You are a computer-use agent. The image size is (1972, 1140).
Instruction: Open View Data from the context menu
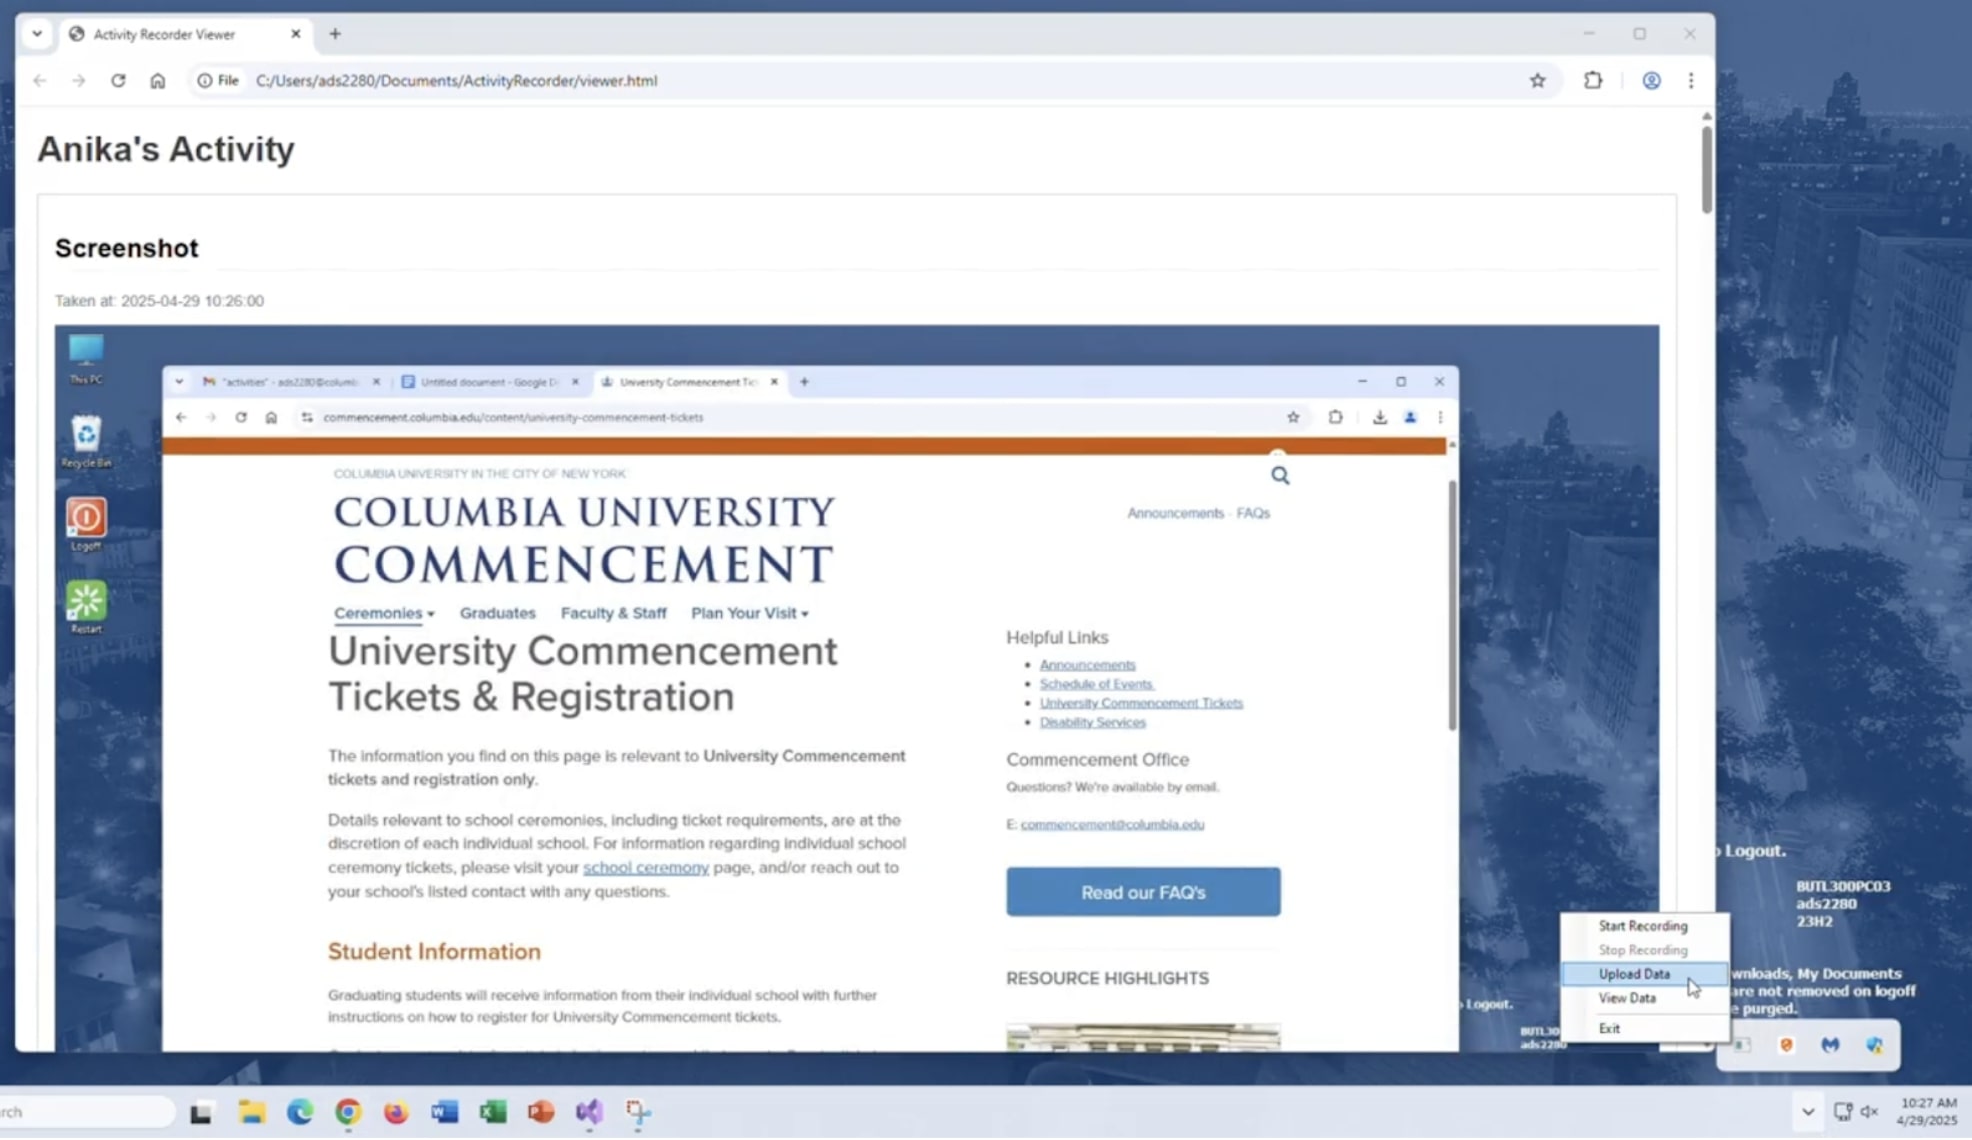coord(1643,998)
